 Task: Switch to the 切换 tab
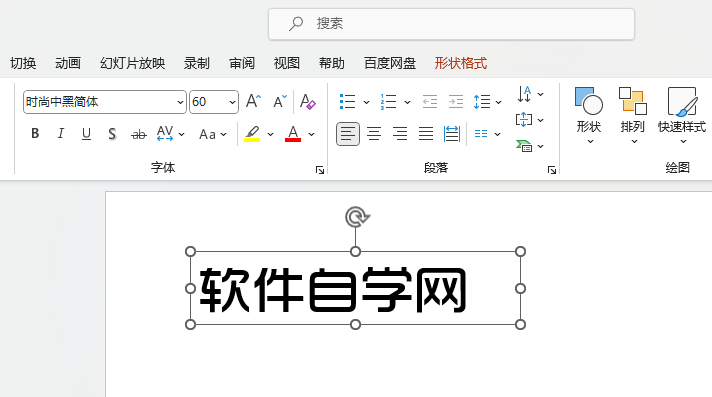pos(23,63)
